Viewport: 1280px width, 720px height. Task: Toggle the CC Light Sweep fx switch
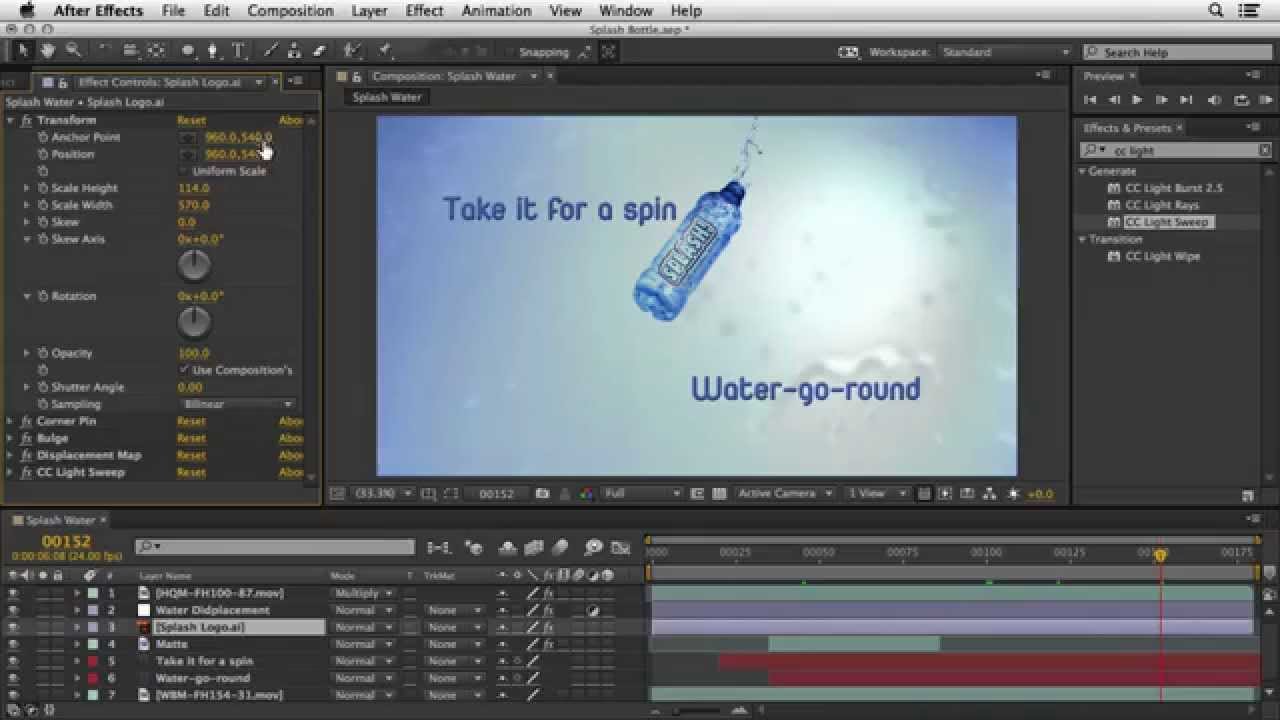click(27, 472)
